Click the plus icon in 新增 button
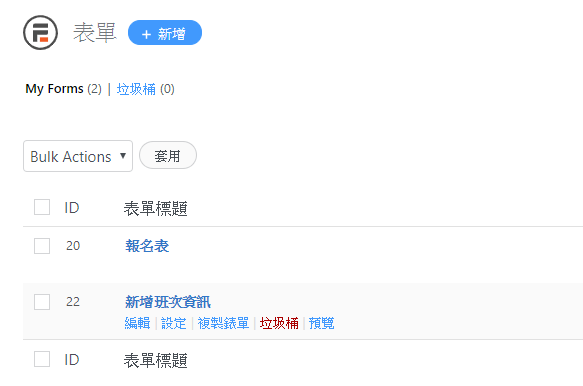This screenshot has height=386, width=583. [146, 34]
